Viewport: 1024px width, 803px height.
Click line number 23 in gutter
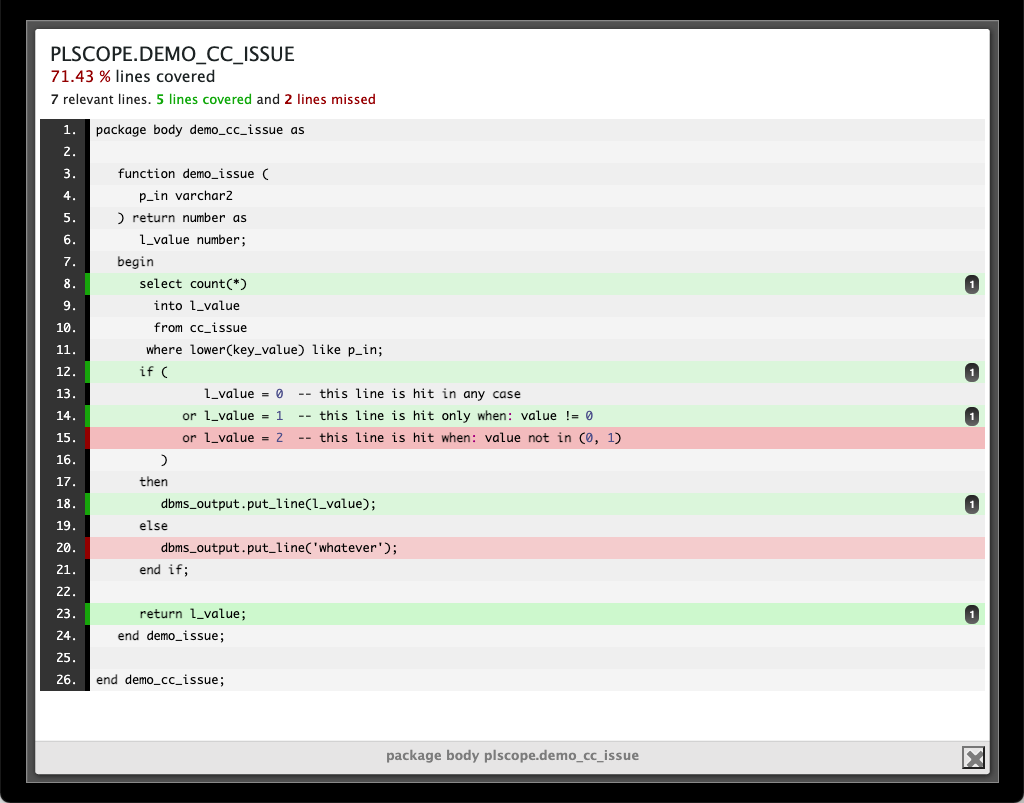[x=66, y=614]
